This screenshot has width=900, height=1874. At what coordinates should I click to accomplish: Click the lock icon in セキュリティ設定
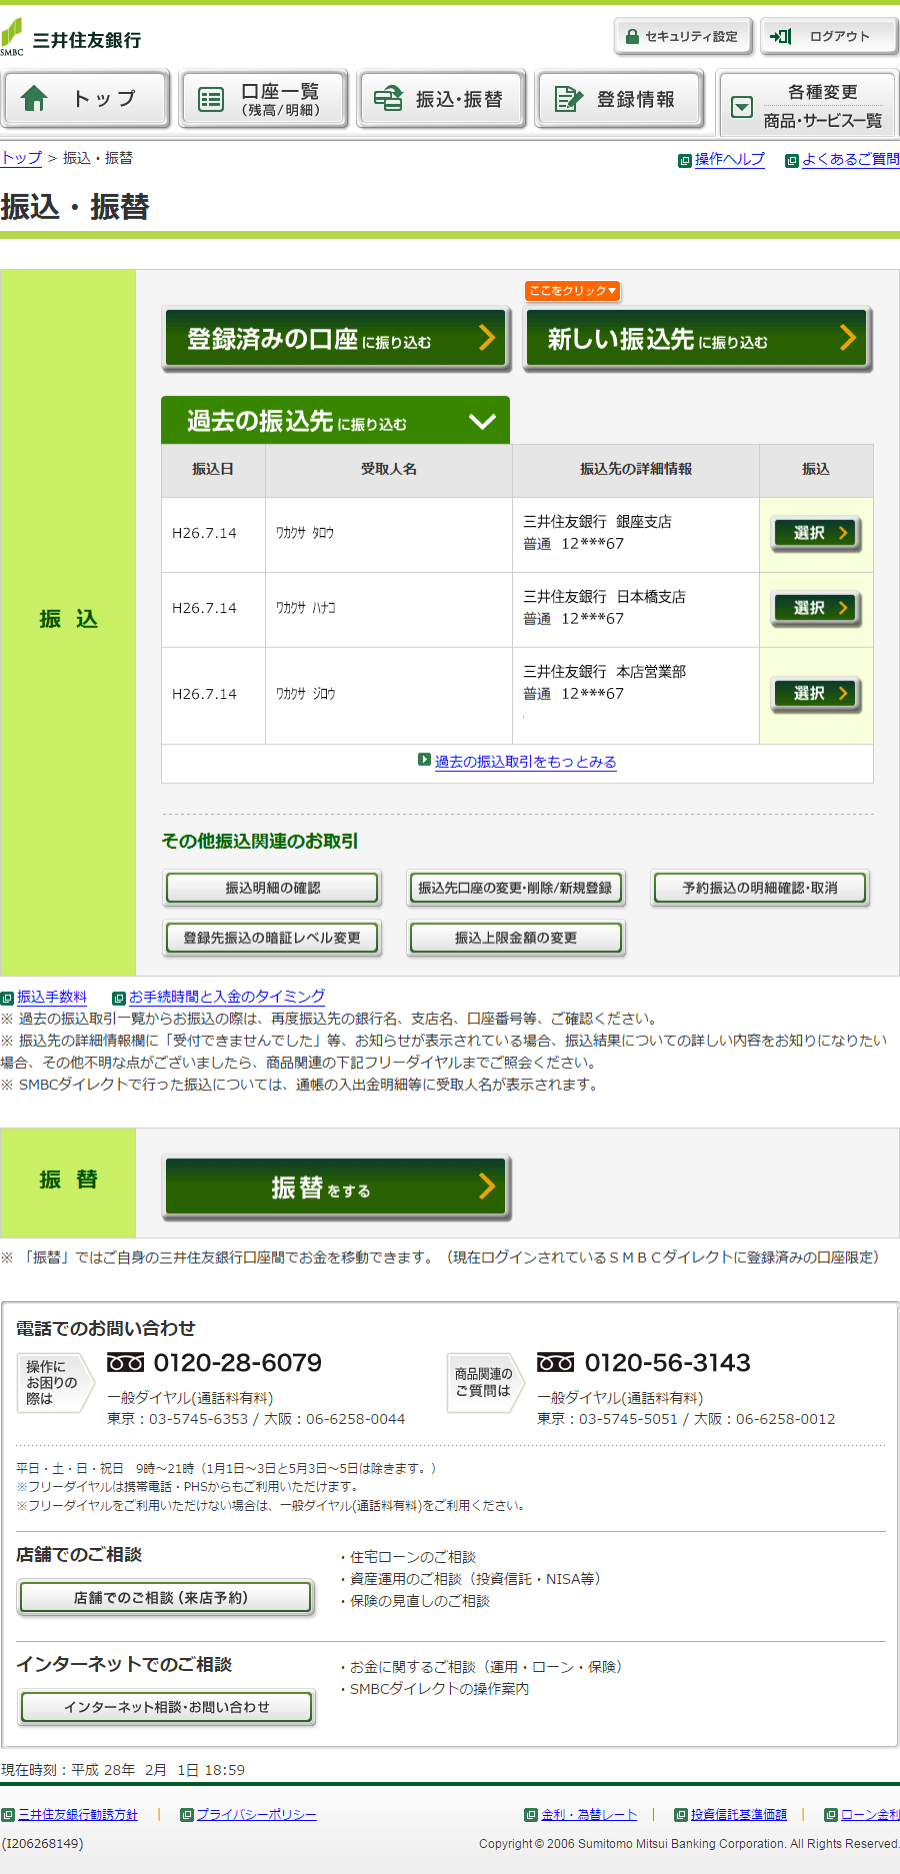tap(632, 37)
